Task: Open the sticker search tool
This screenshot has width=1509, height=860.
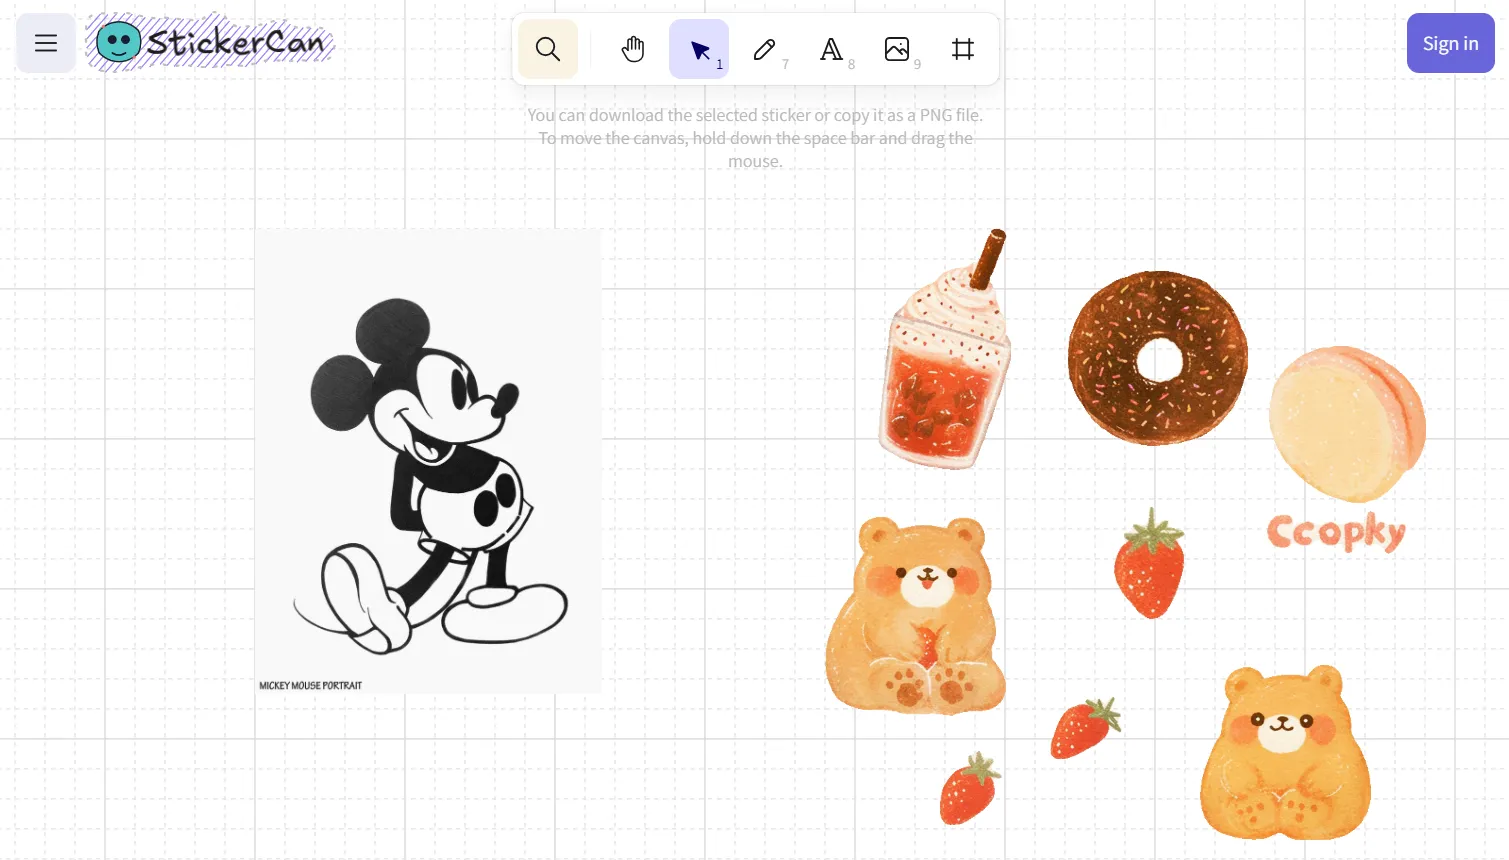Action: (548, 49)
